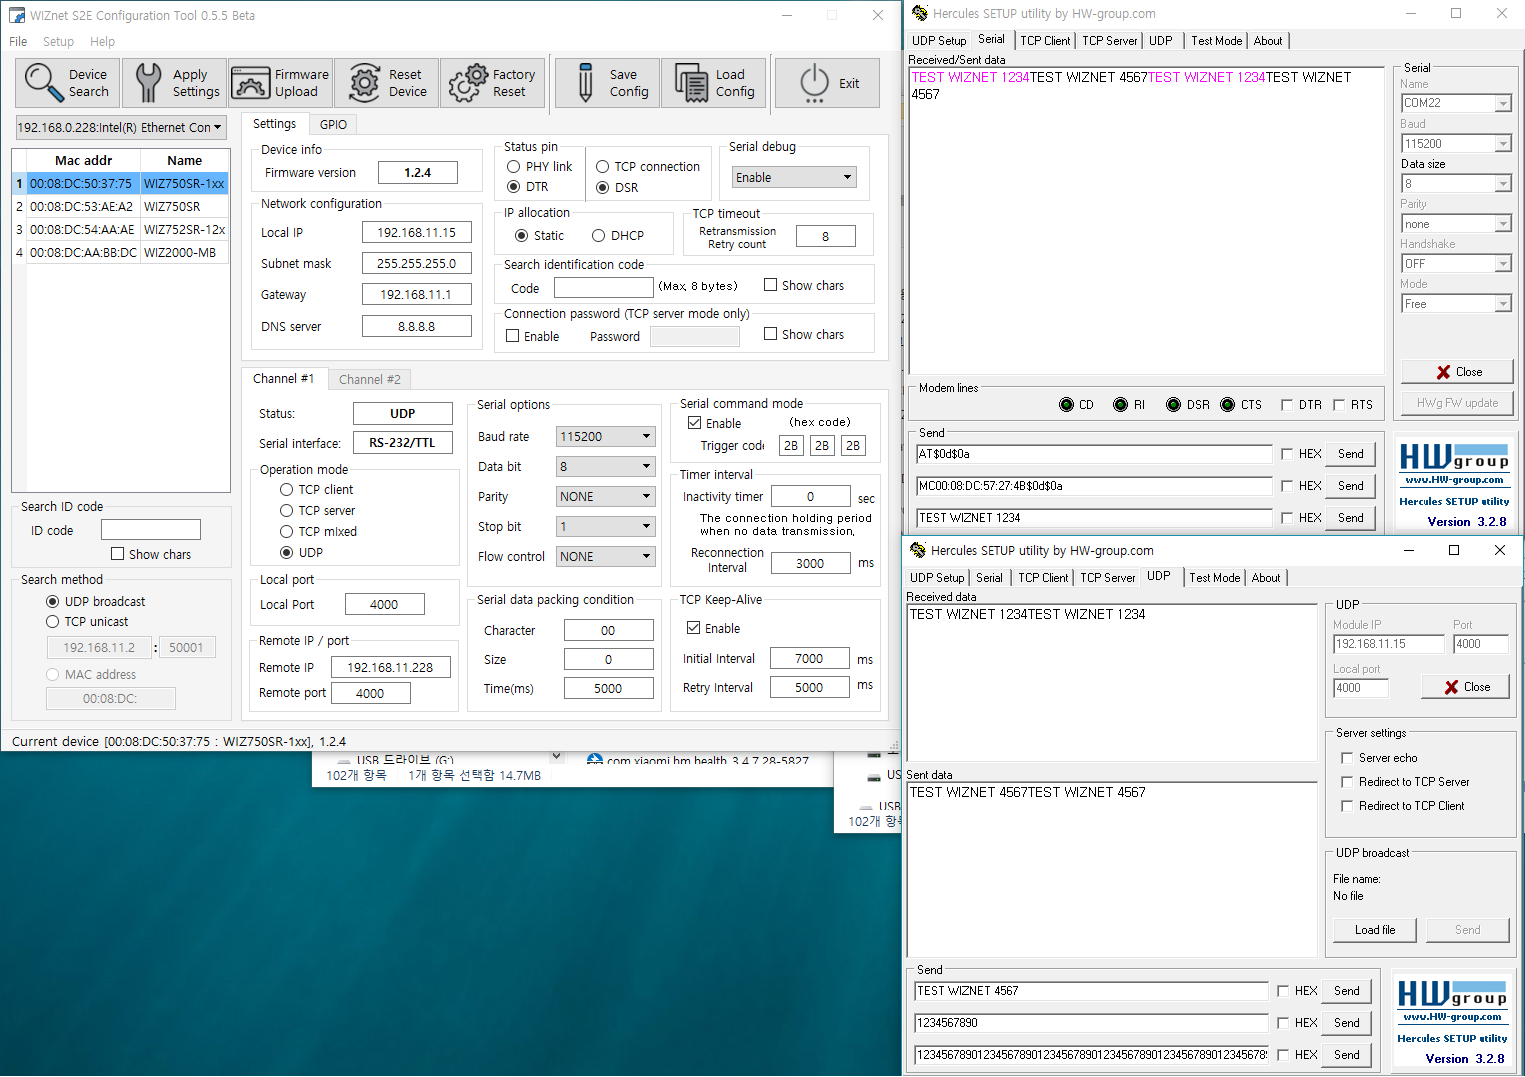Open the Setup menu
The image size is (1525, 1077).
[x=58, y=42]
